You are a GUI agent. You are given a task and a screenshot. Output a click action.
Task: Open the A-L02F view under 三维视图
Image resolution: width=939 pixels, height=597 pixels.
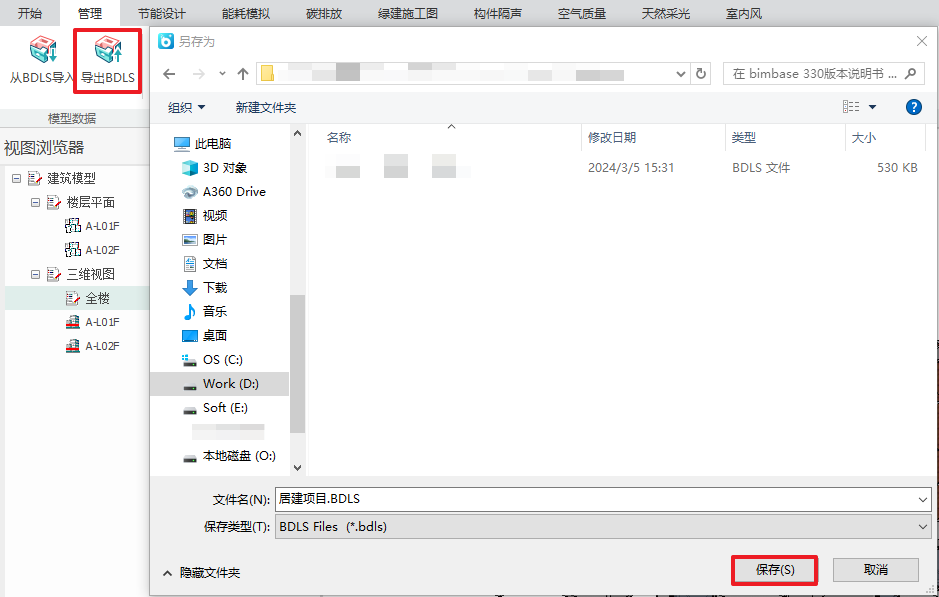click(x=92, y=346)
